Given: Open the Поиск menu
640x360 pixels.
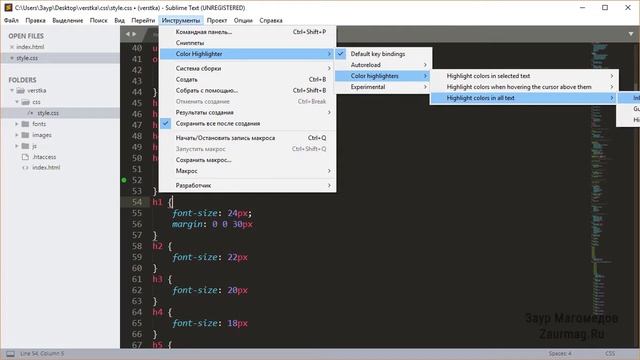Looking at the screenshot, I should 98,20.
